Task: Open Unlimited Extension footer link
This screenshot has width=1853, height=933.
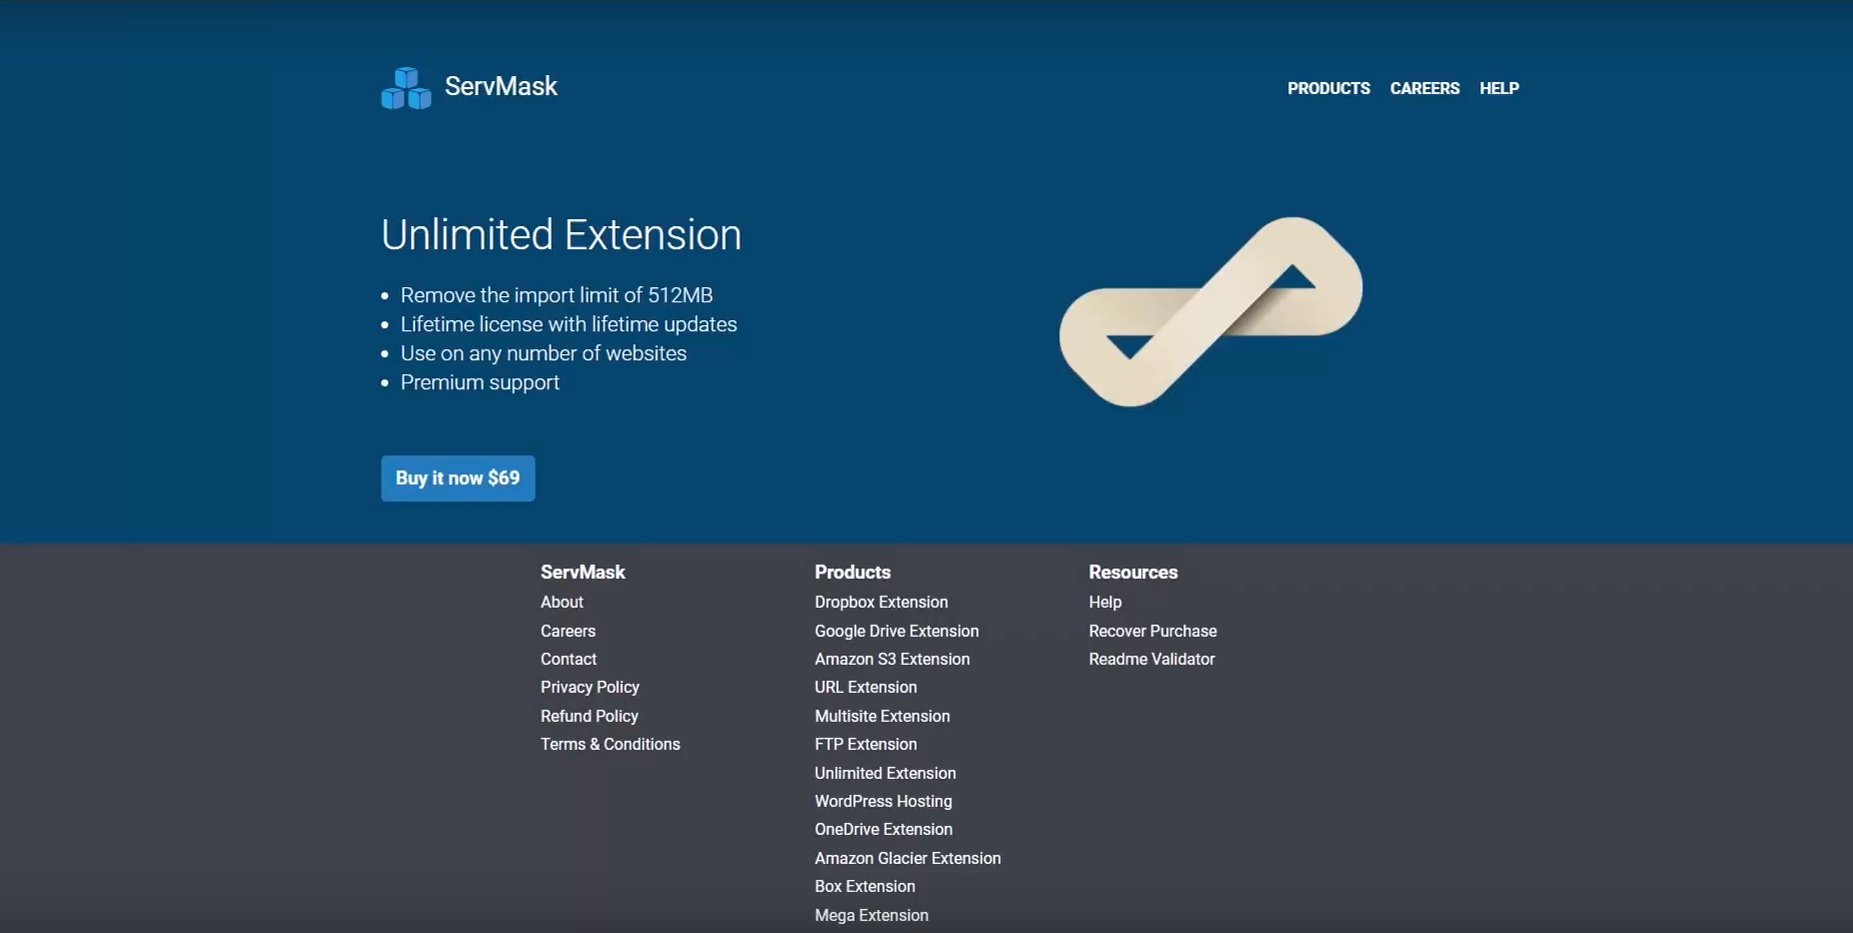Action: (x=885, y=773)
